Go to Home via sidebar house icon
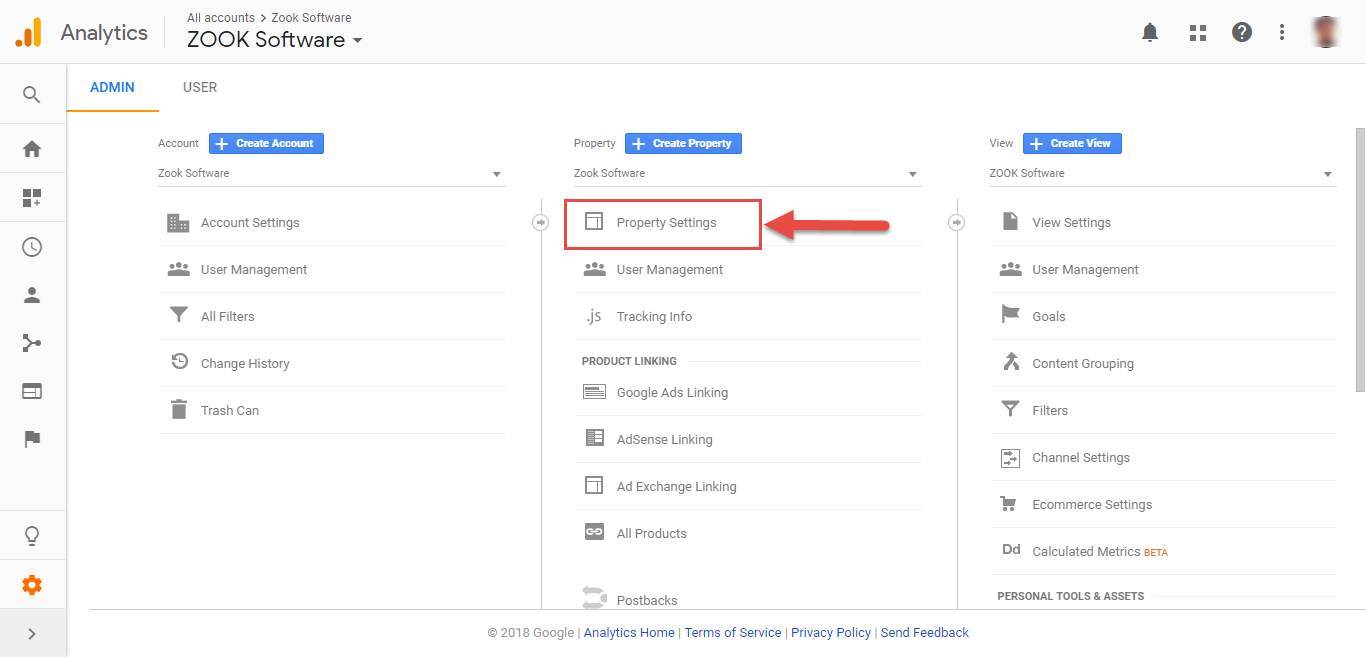 pyautogui.click(x=32, y=149)
